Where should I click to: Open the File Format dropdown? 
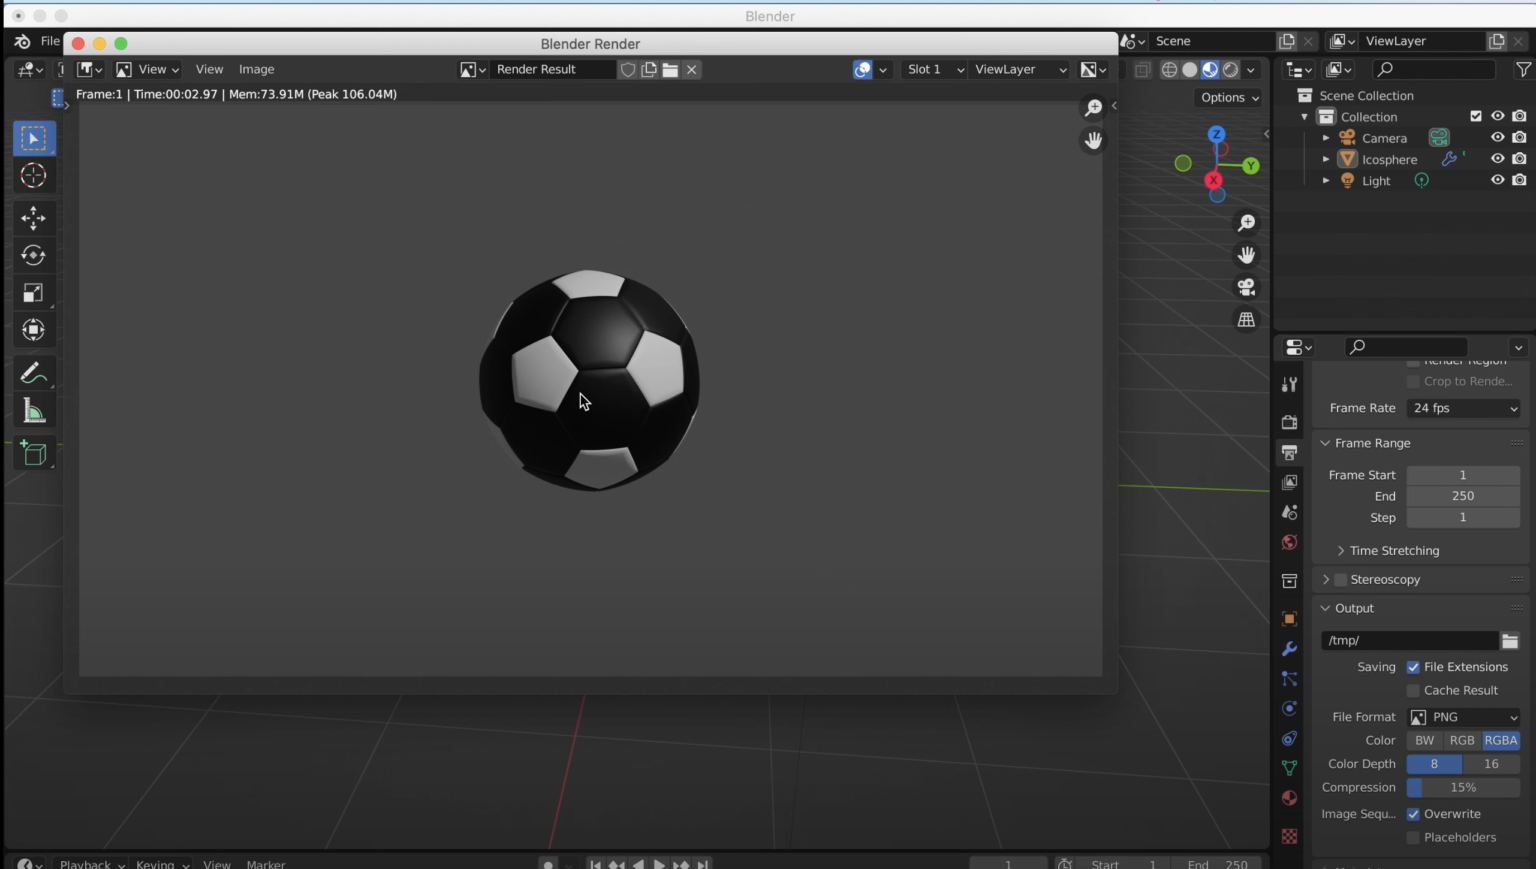tap(1463, 717)
